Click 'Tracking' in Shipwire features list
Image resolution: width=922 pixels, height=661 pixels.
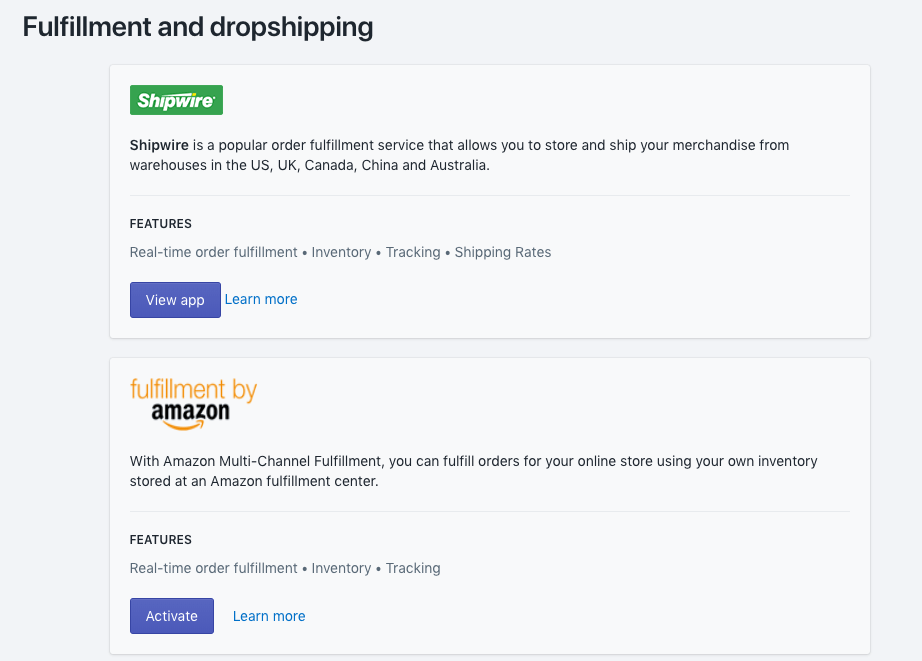pos(413,252)
